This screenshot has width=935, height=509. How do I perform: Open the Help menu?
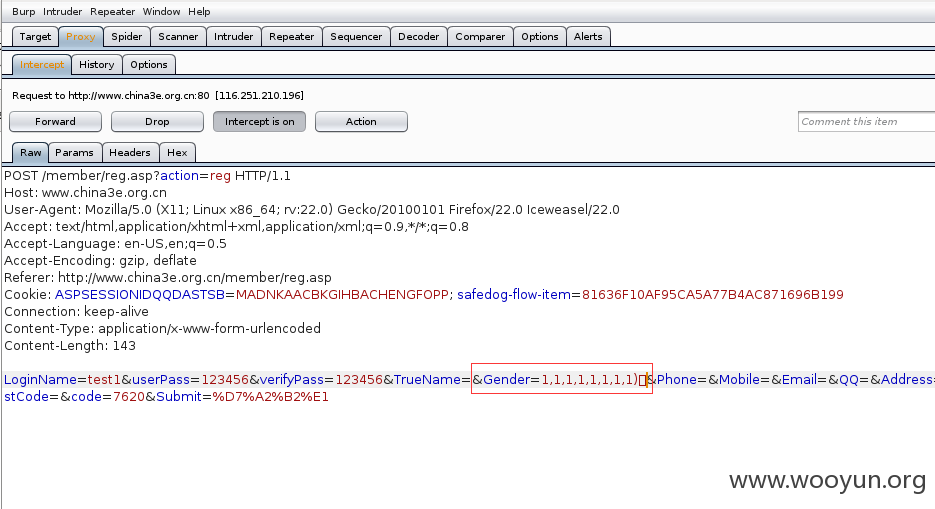coord(199,11)
